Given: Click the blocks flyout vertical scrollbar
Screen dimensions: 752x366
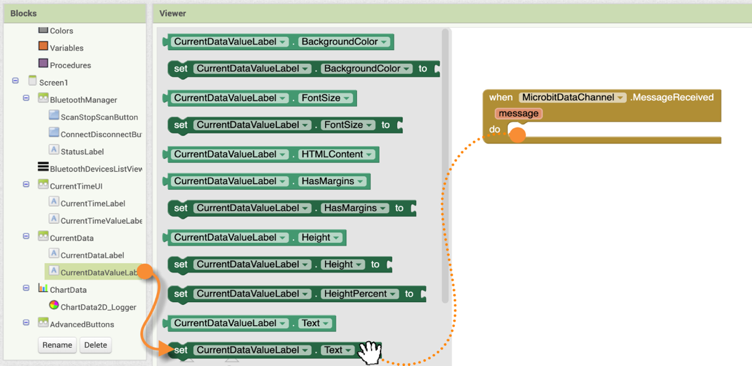Looking at the screenshot, I should (446, 165).
